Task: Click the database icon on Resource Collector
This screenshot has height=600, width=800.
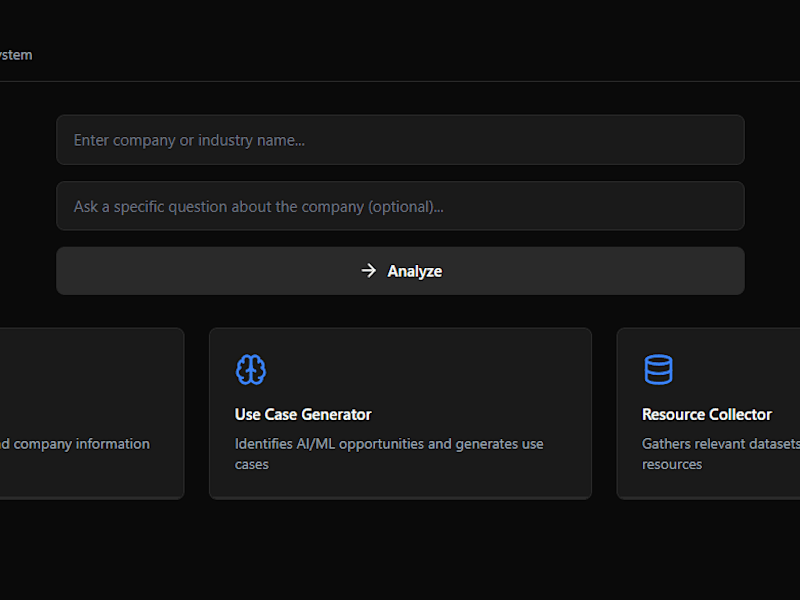Action: click(x=658, y=369)
